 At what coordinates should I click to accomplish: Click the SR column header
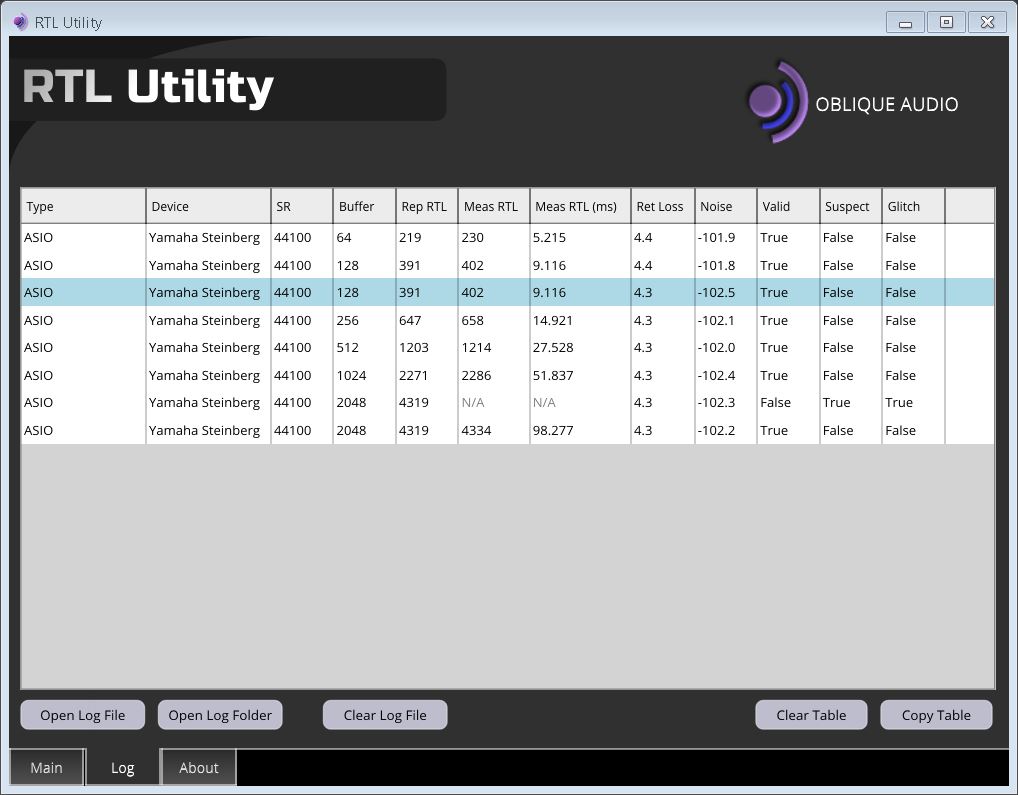302,206
